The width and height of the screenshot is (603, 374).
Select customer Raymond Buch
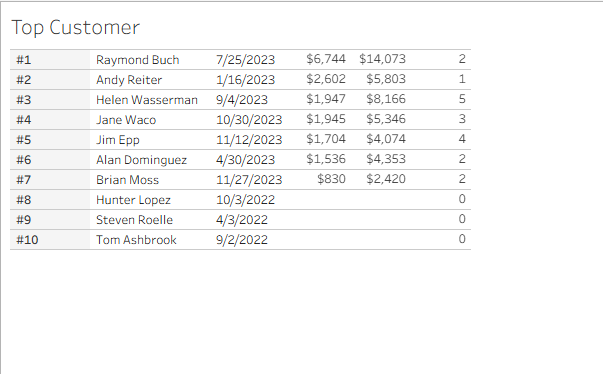138,60
